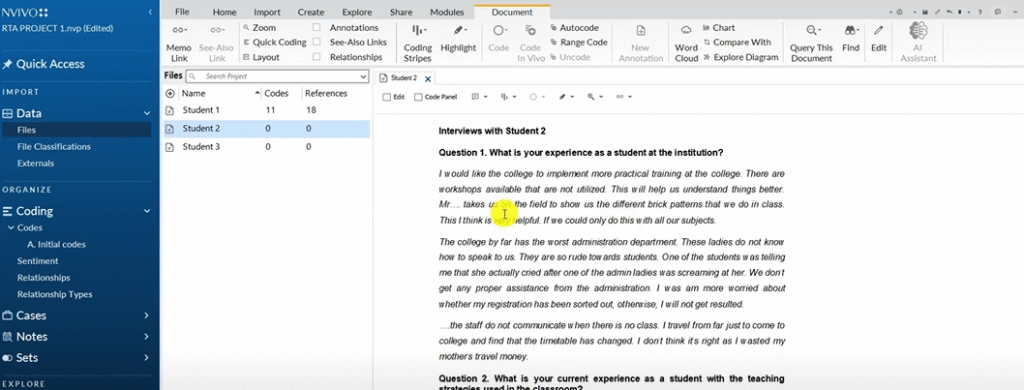Switch to the Explore ribbon tab

pos(357,12)
